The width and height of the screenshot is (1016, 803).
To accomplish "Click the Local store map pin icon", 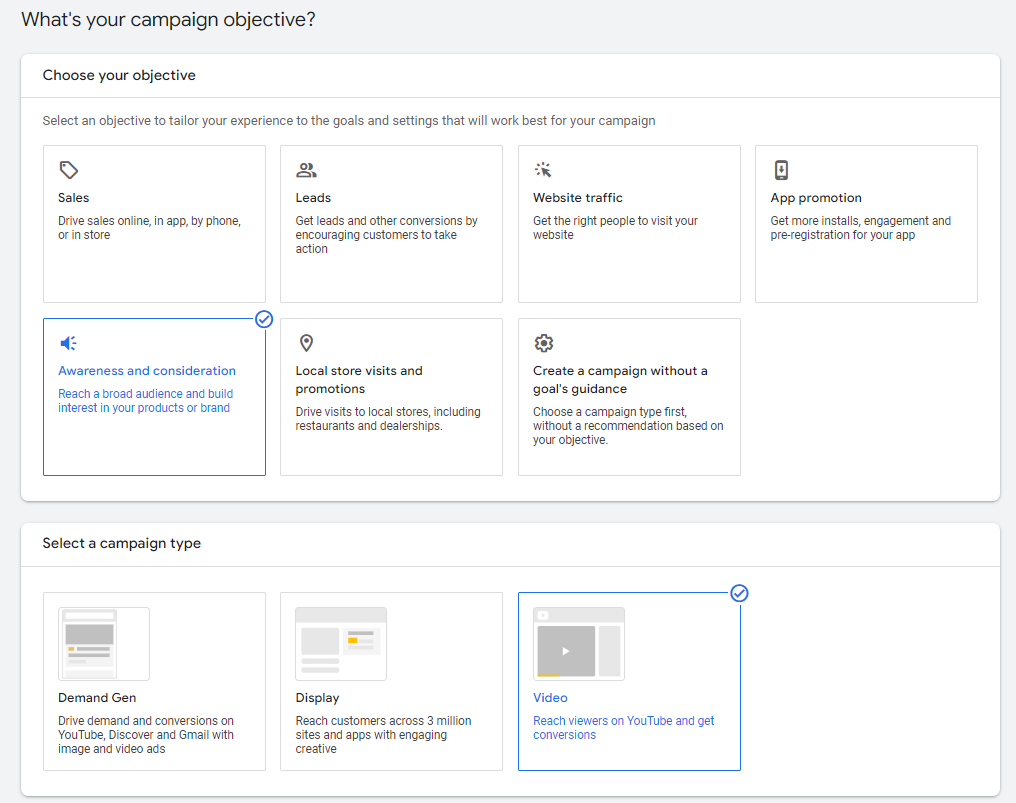I will tap(306, 343).
